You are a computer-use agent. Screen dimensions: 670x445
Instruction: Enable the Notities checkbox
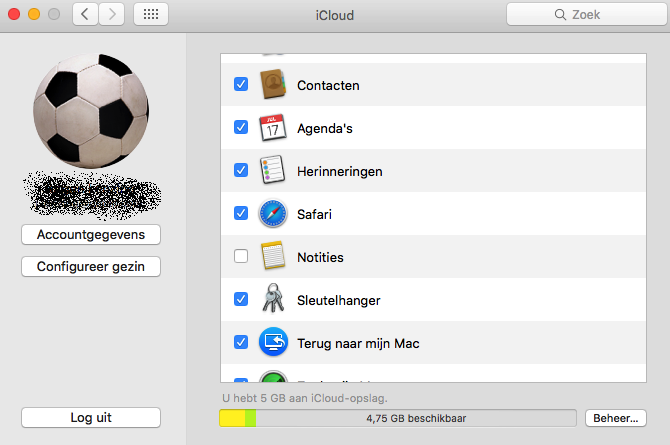click(x=241, y=256)
